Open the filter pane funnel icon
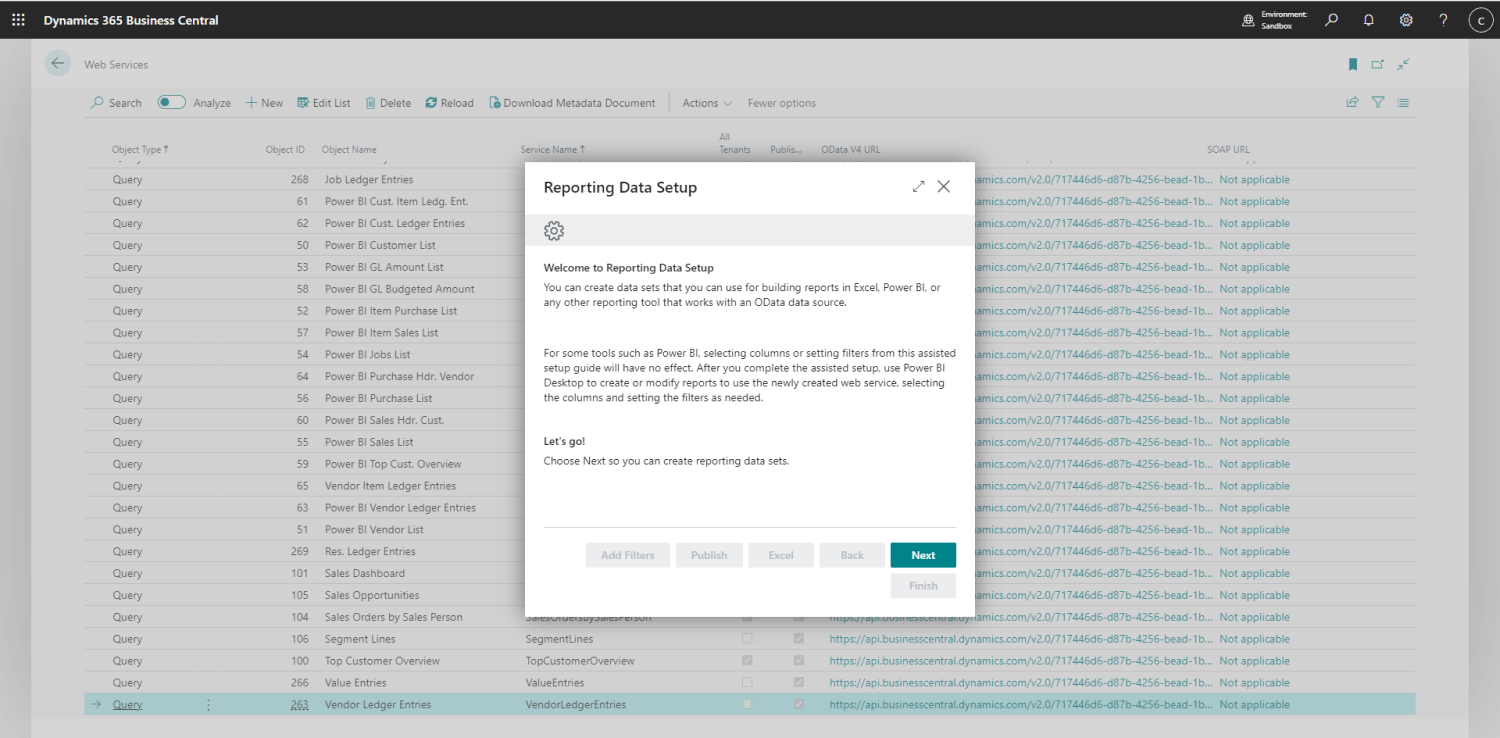This screenshot has width=1500, height=738. [1378, 102]
